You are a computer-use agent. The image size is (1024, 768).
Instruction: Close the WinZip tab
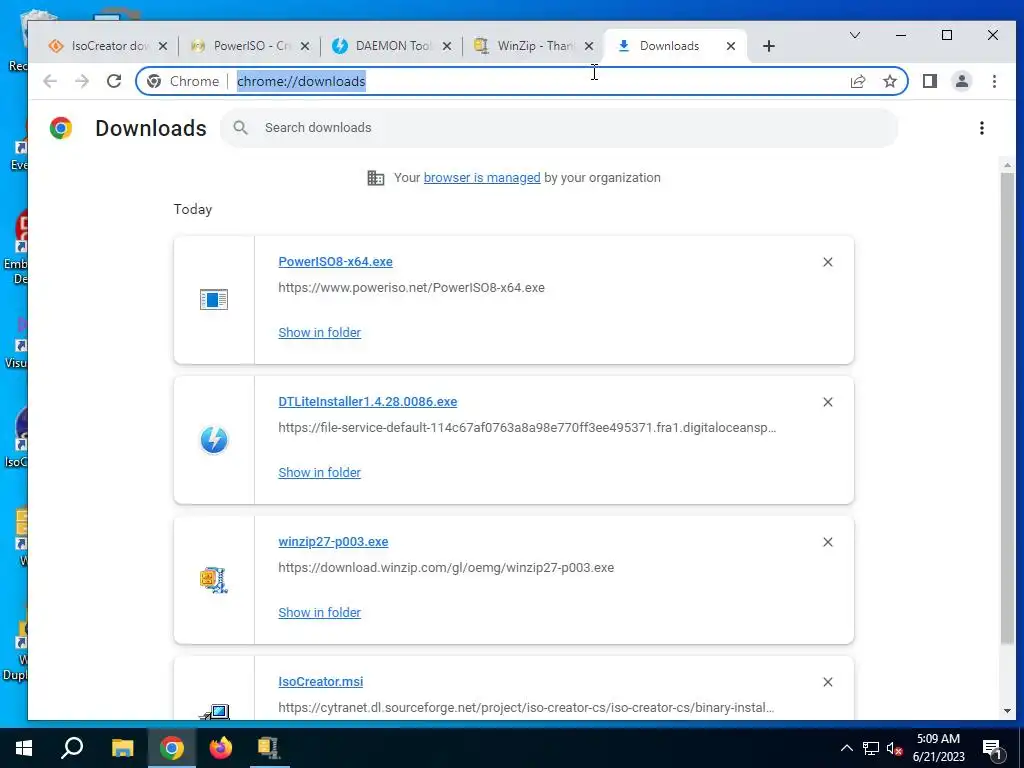point(589,46)
